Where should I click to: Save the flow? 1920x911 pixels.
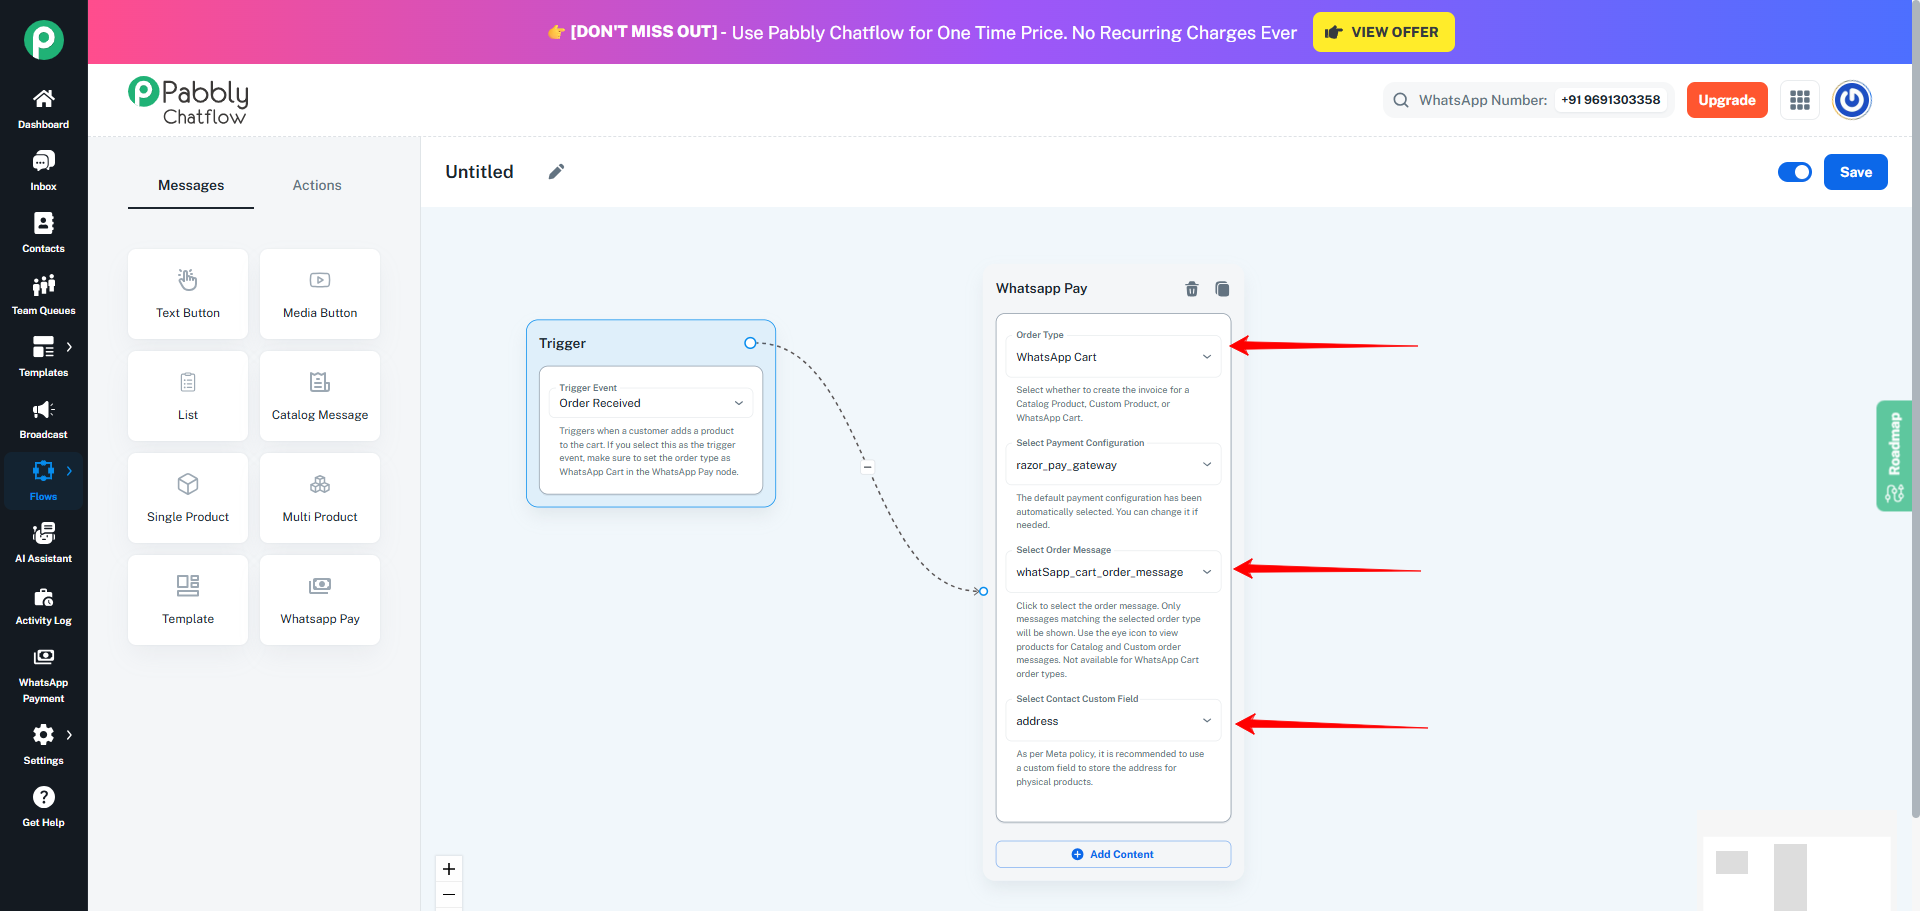pos(1856,172)
